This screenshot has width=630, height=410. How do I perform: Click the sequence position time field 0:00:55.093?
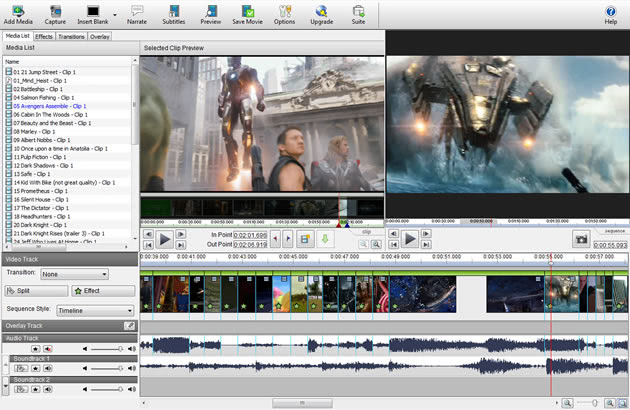click(610, 245)
